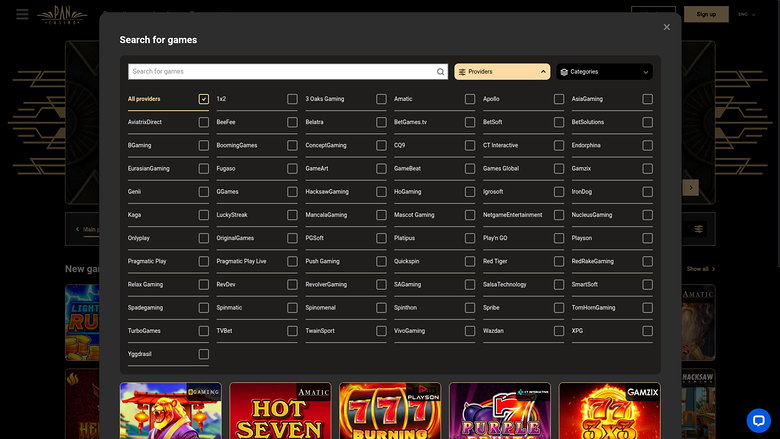Open the Purple Fruits game thumbnail
The width and height of the screenshot is (780, 439).
tap(499, 411)
